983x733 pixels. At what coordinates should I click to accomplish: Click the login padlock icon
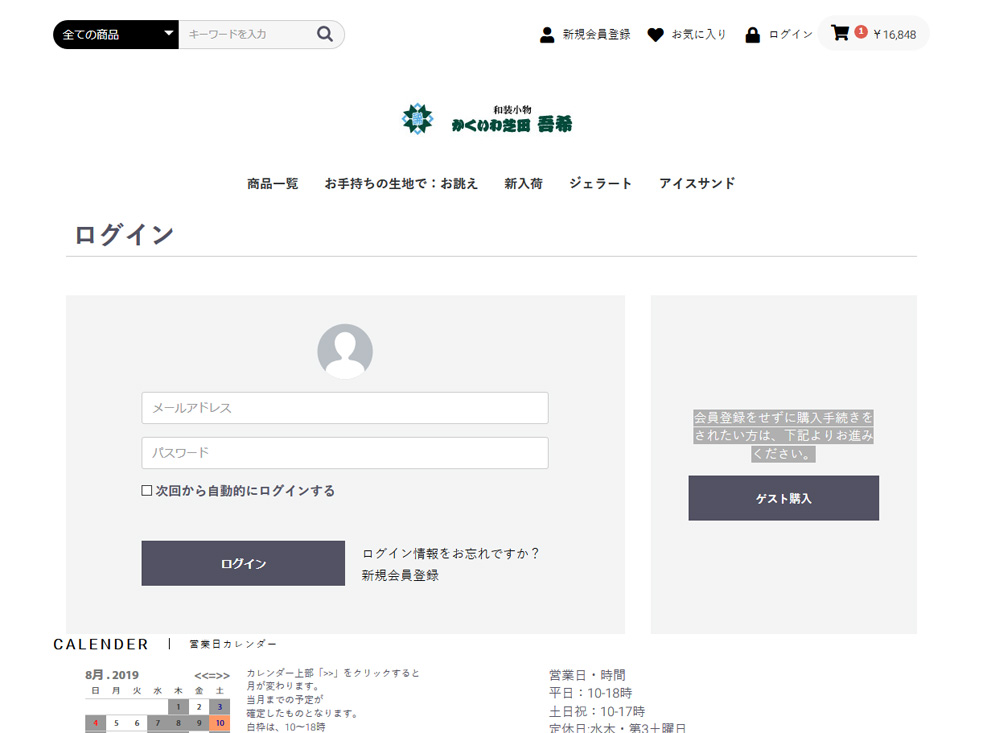point(752,35)
